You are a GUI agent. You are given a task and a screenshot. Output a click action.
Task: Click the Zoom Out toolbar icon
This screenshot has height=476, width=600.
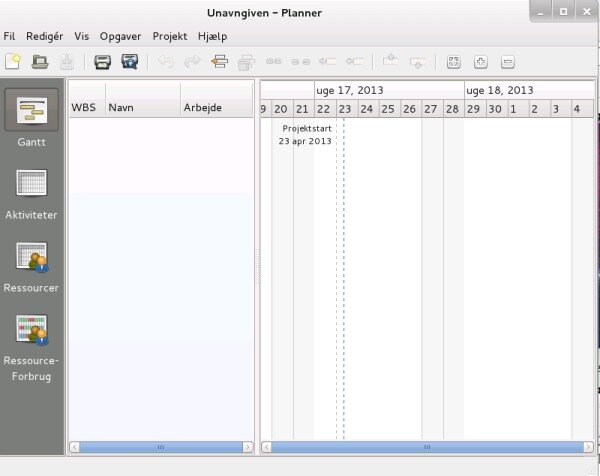tap(508, 62)
